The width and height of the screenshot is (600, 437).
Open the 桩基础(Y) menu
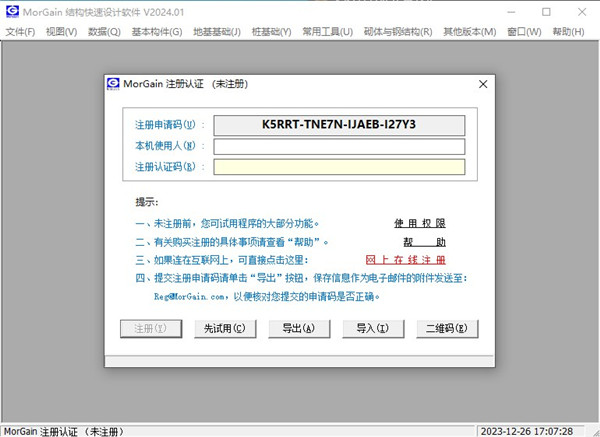[271, 32]
